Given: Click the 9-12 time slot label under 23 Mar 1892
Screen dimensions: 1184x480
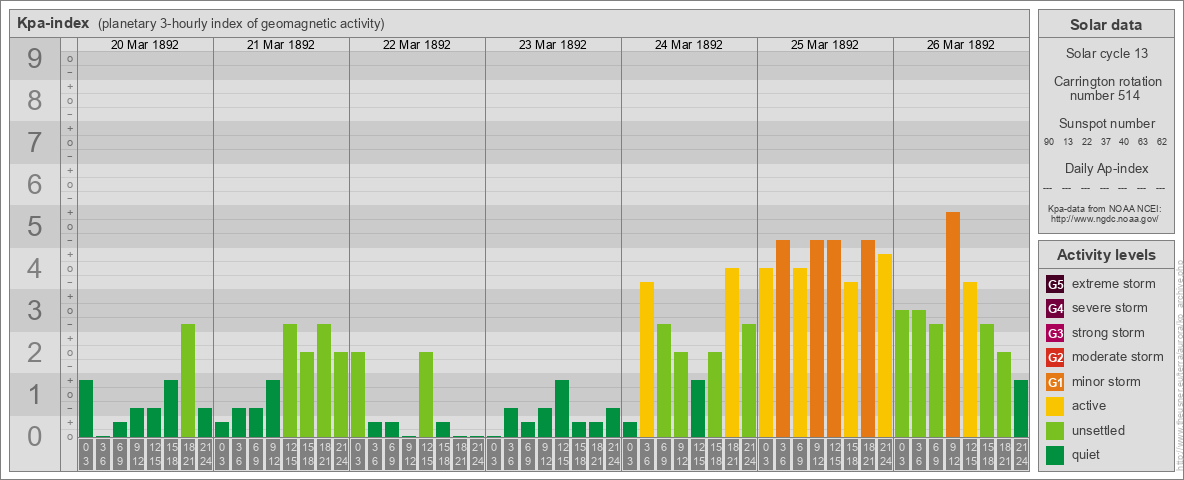Looking at the screenshot, I should (x=545, y=454).
